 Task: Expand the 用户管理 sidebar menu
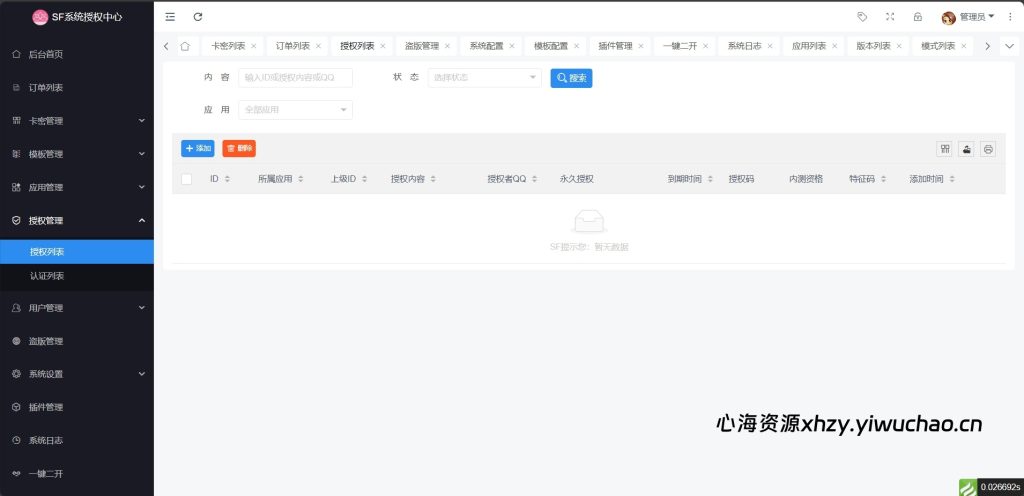(x=77, y=307)
